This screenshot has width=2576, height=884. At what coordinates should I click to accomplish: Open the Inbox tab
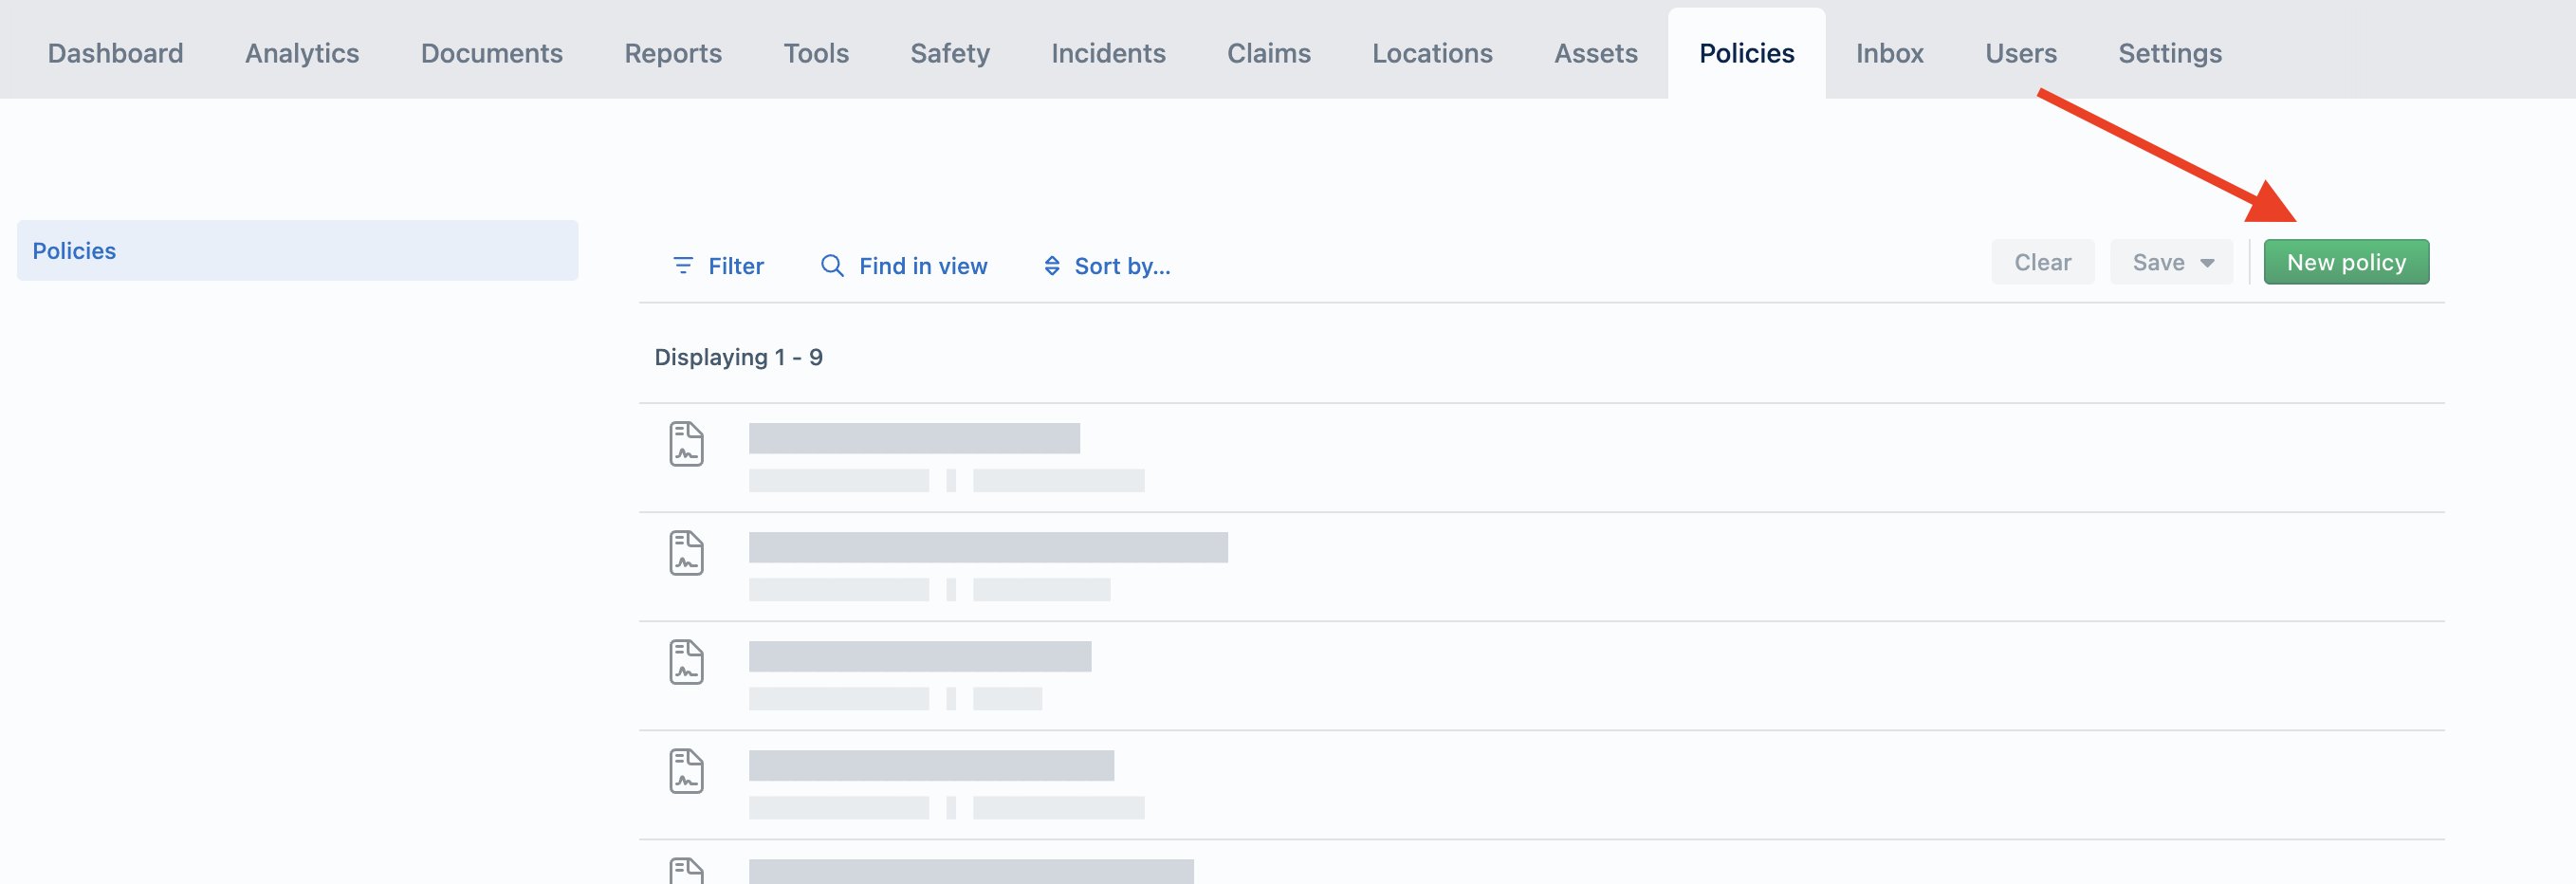point(1889,53)
